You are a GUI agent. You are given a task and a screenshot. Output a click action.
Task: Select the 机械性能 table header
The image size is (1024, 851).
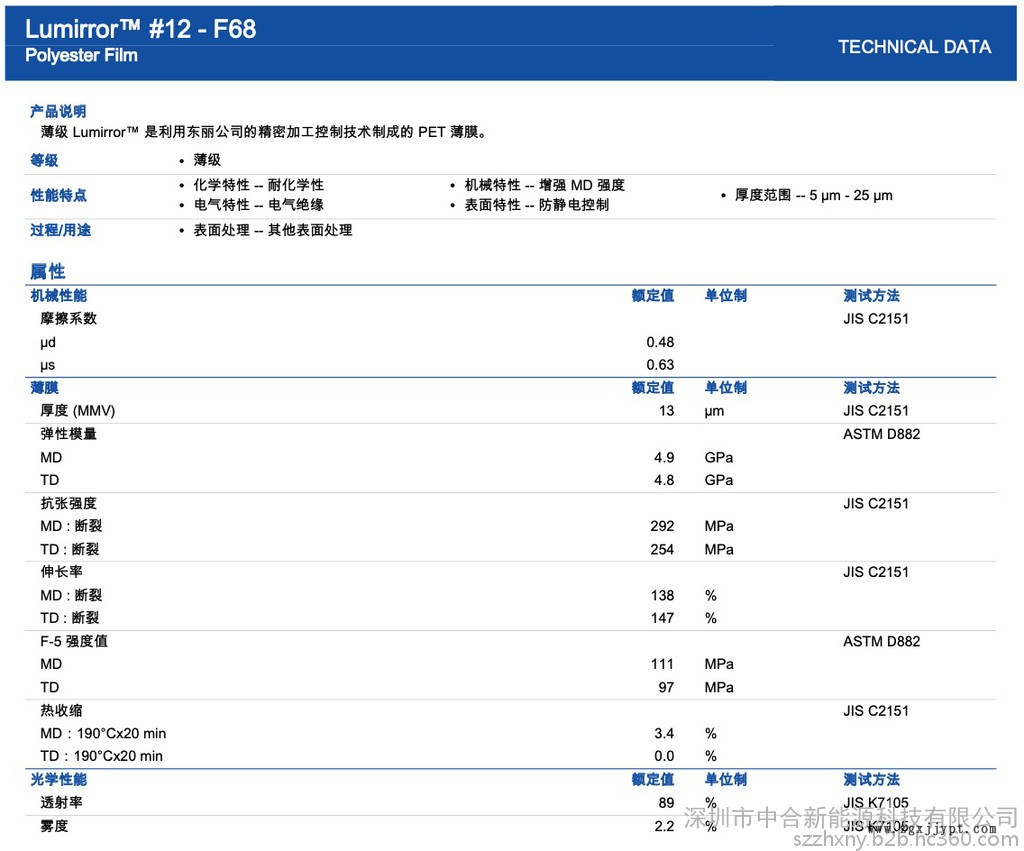point(58,295)
